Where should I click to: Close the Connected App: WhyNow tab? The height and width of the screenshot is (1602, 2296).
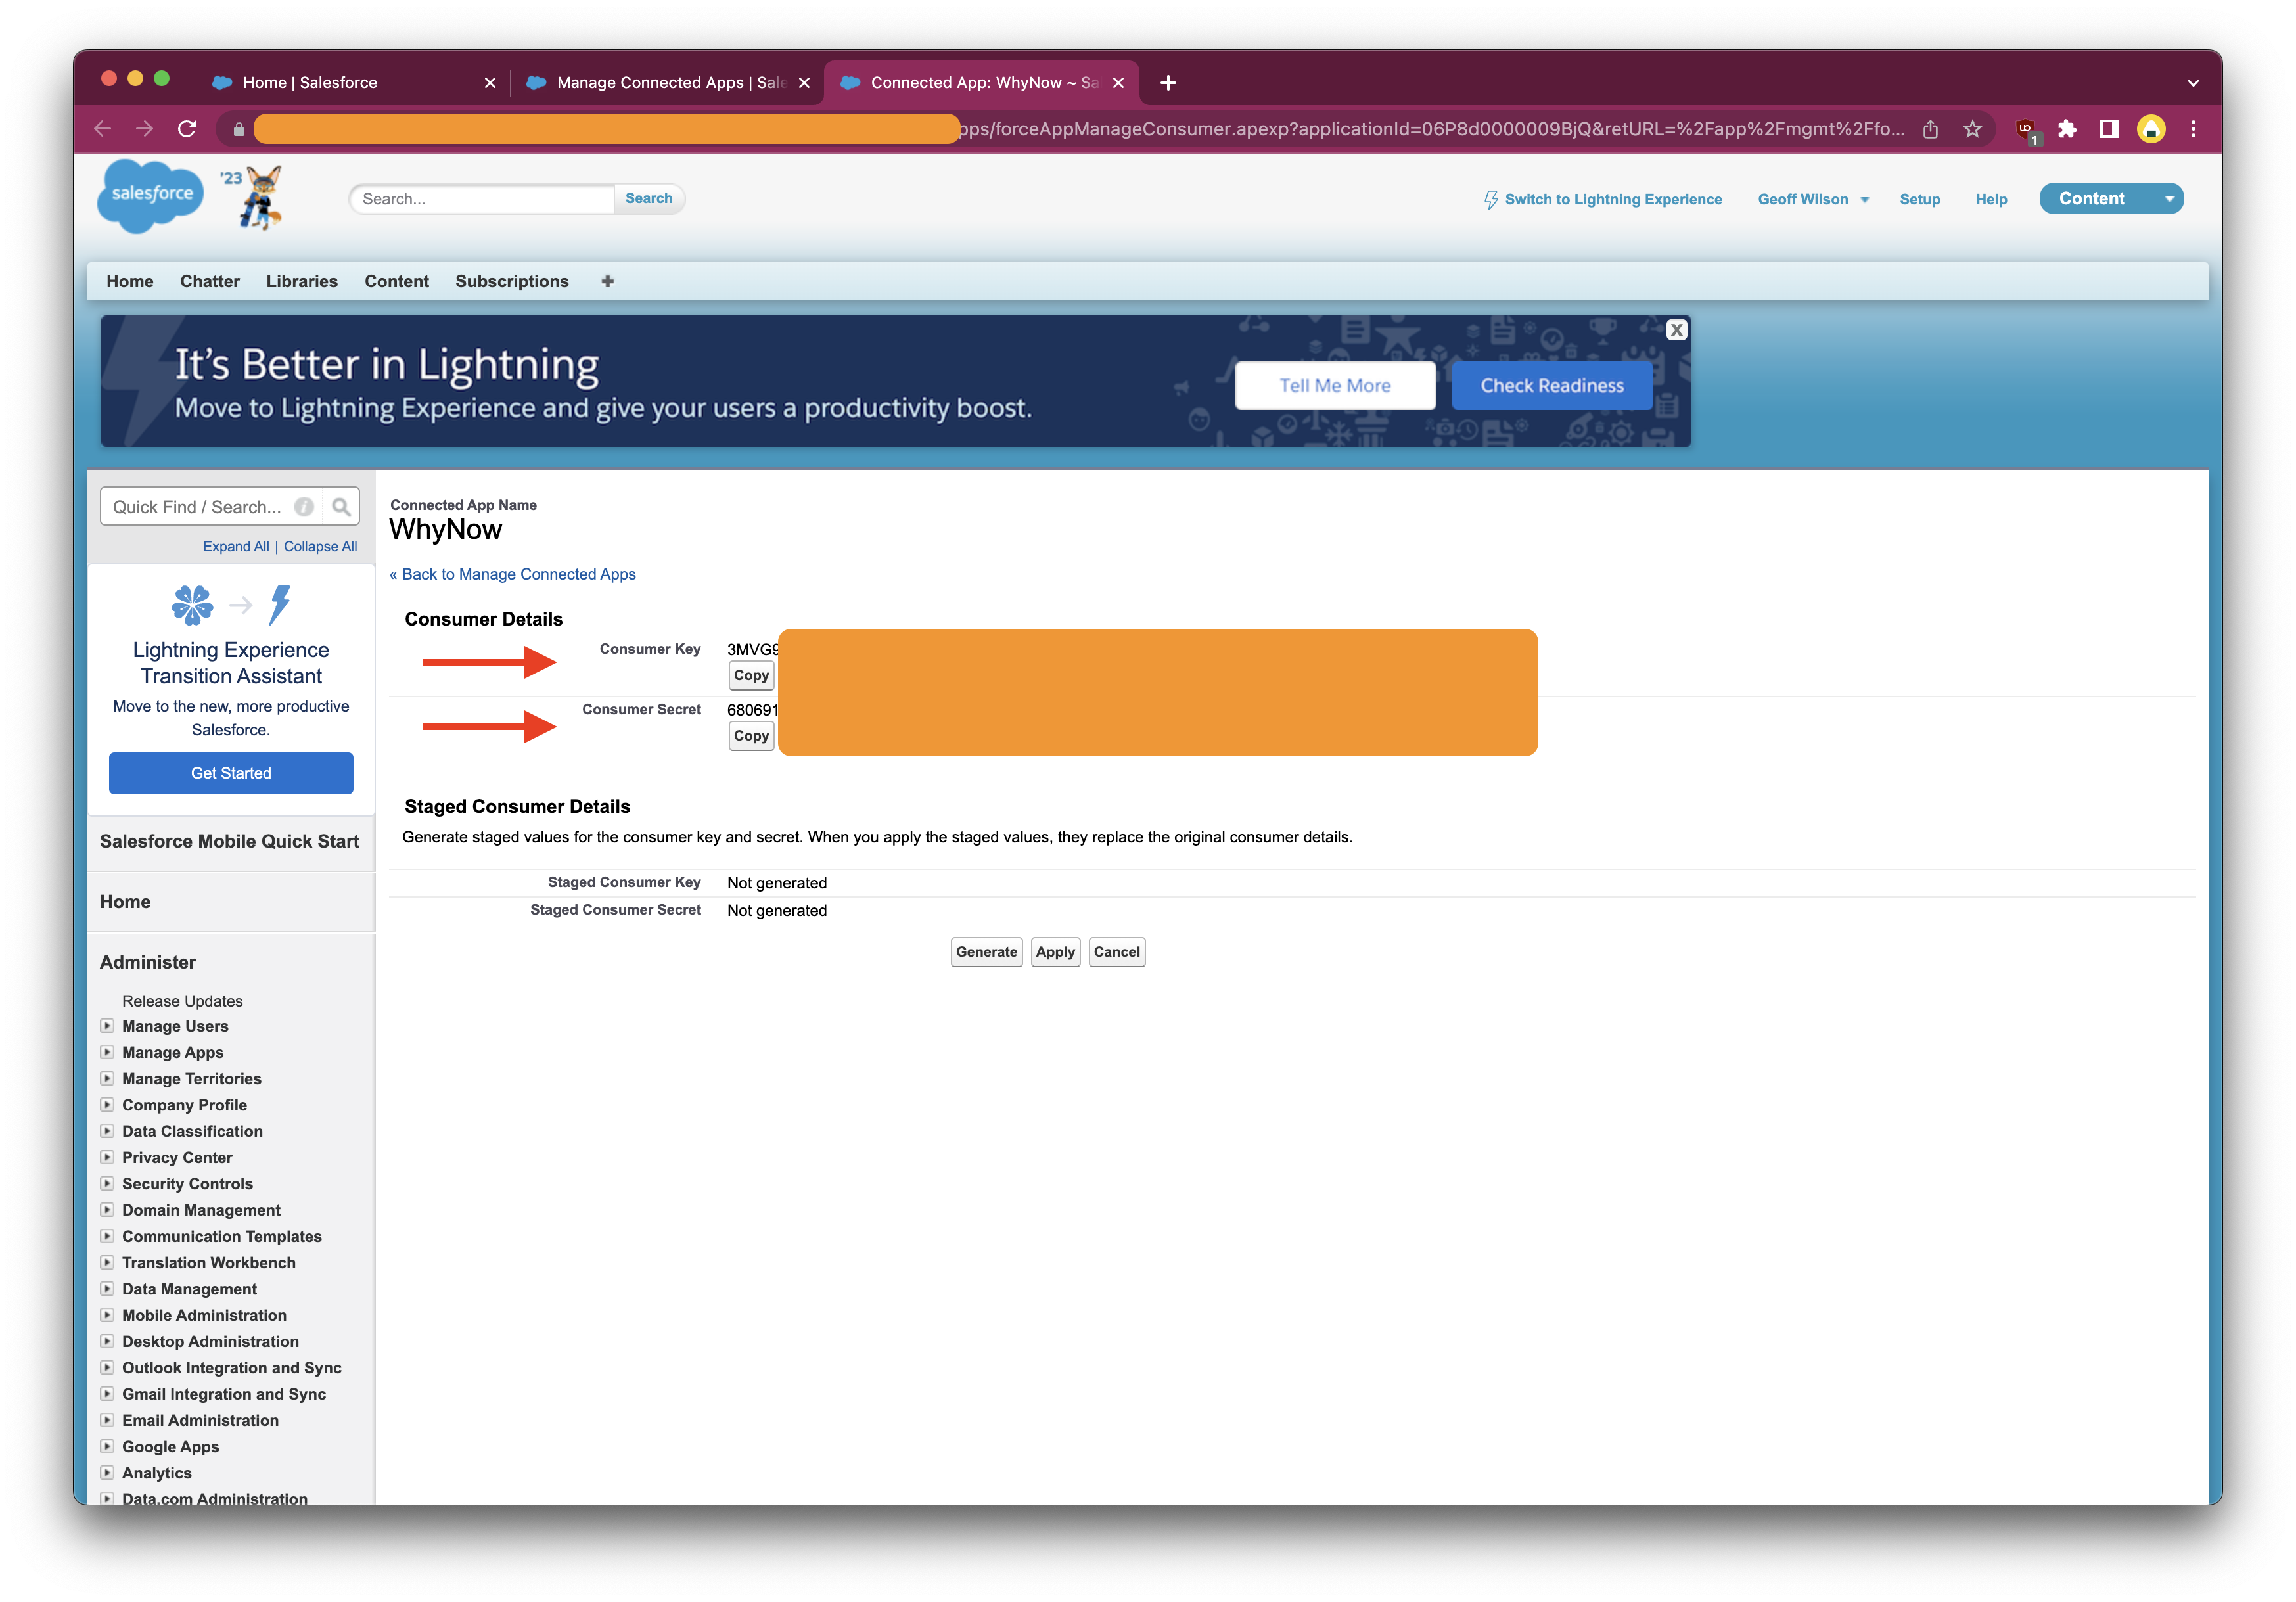pos(1118,83)
